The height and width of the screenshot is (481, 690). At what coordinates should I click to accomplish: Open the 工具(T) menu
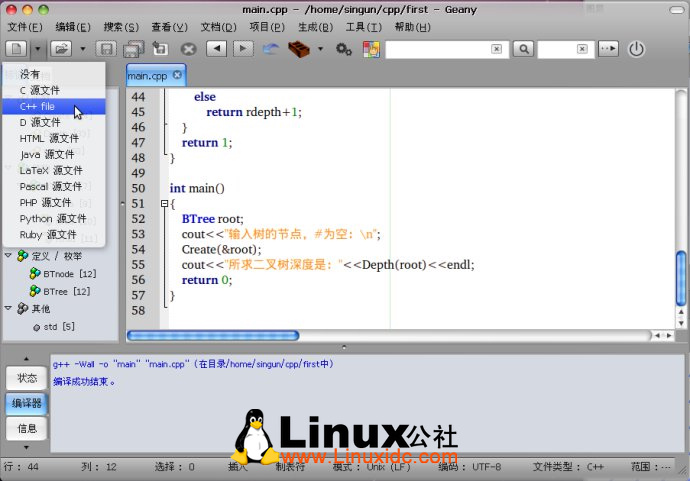(x=363, y=27)
